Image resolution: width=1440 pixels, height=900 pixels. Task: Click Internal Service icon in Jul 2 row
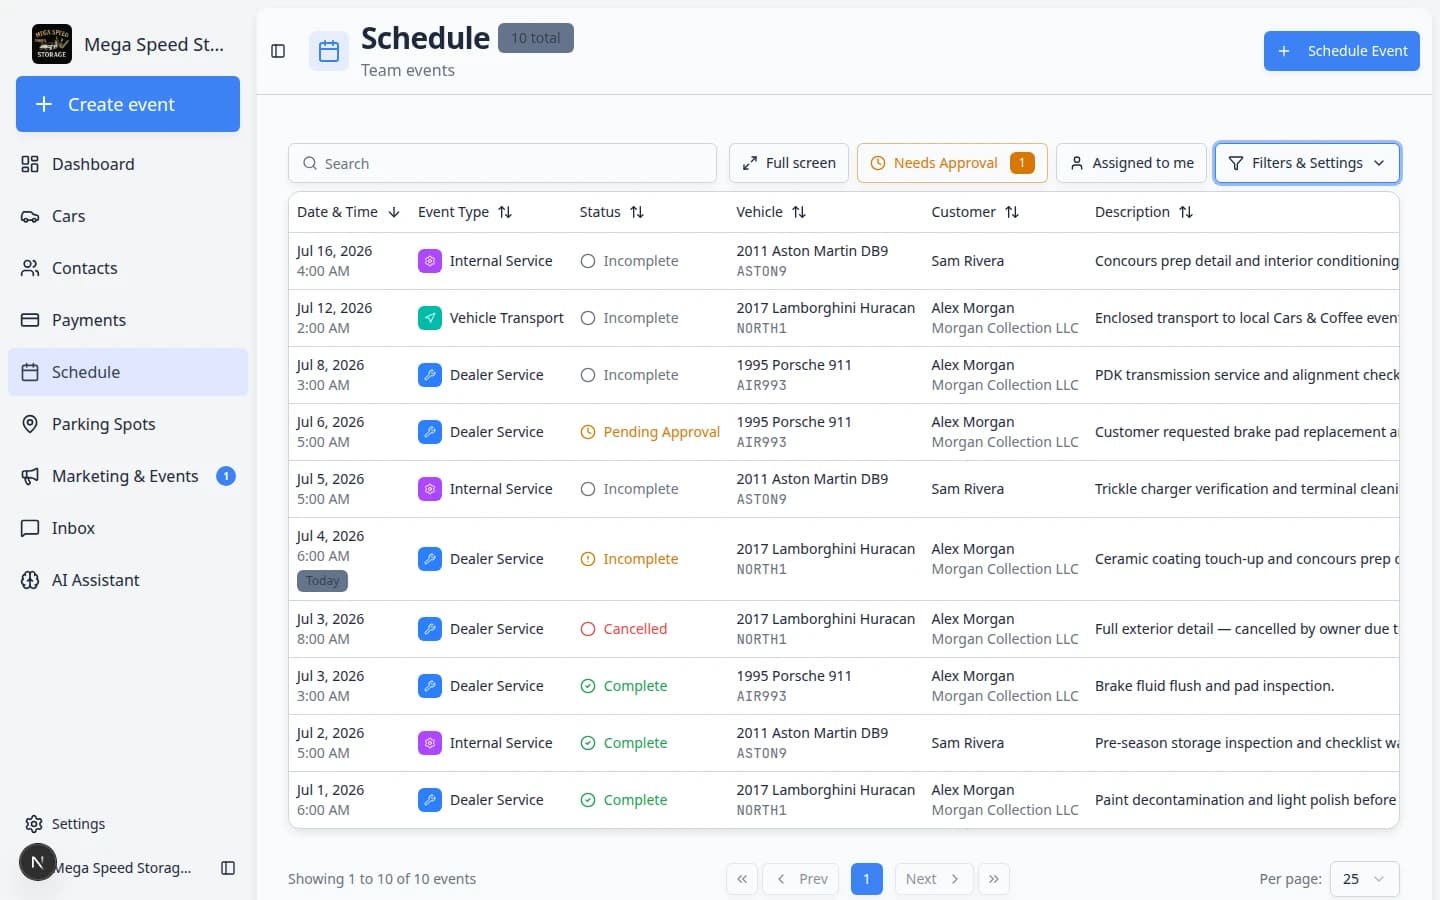click(x=430, y=743)
